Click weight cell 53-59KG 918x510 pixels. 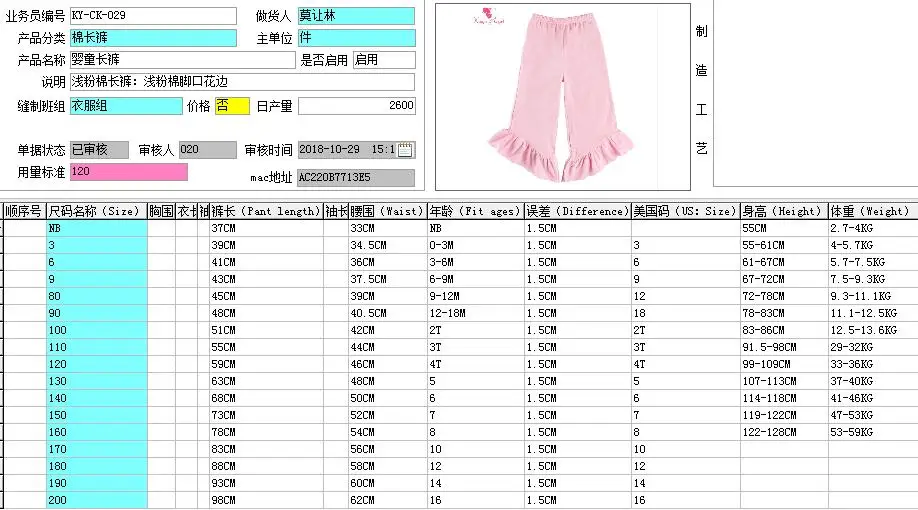pyautogui.click(x=872, y=432)
